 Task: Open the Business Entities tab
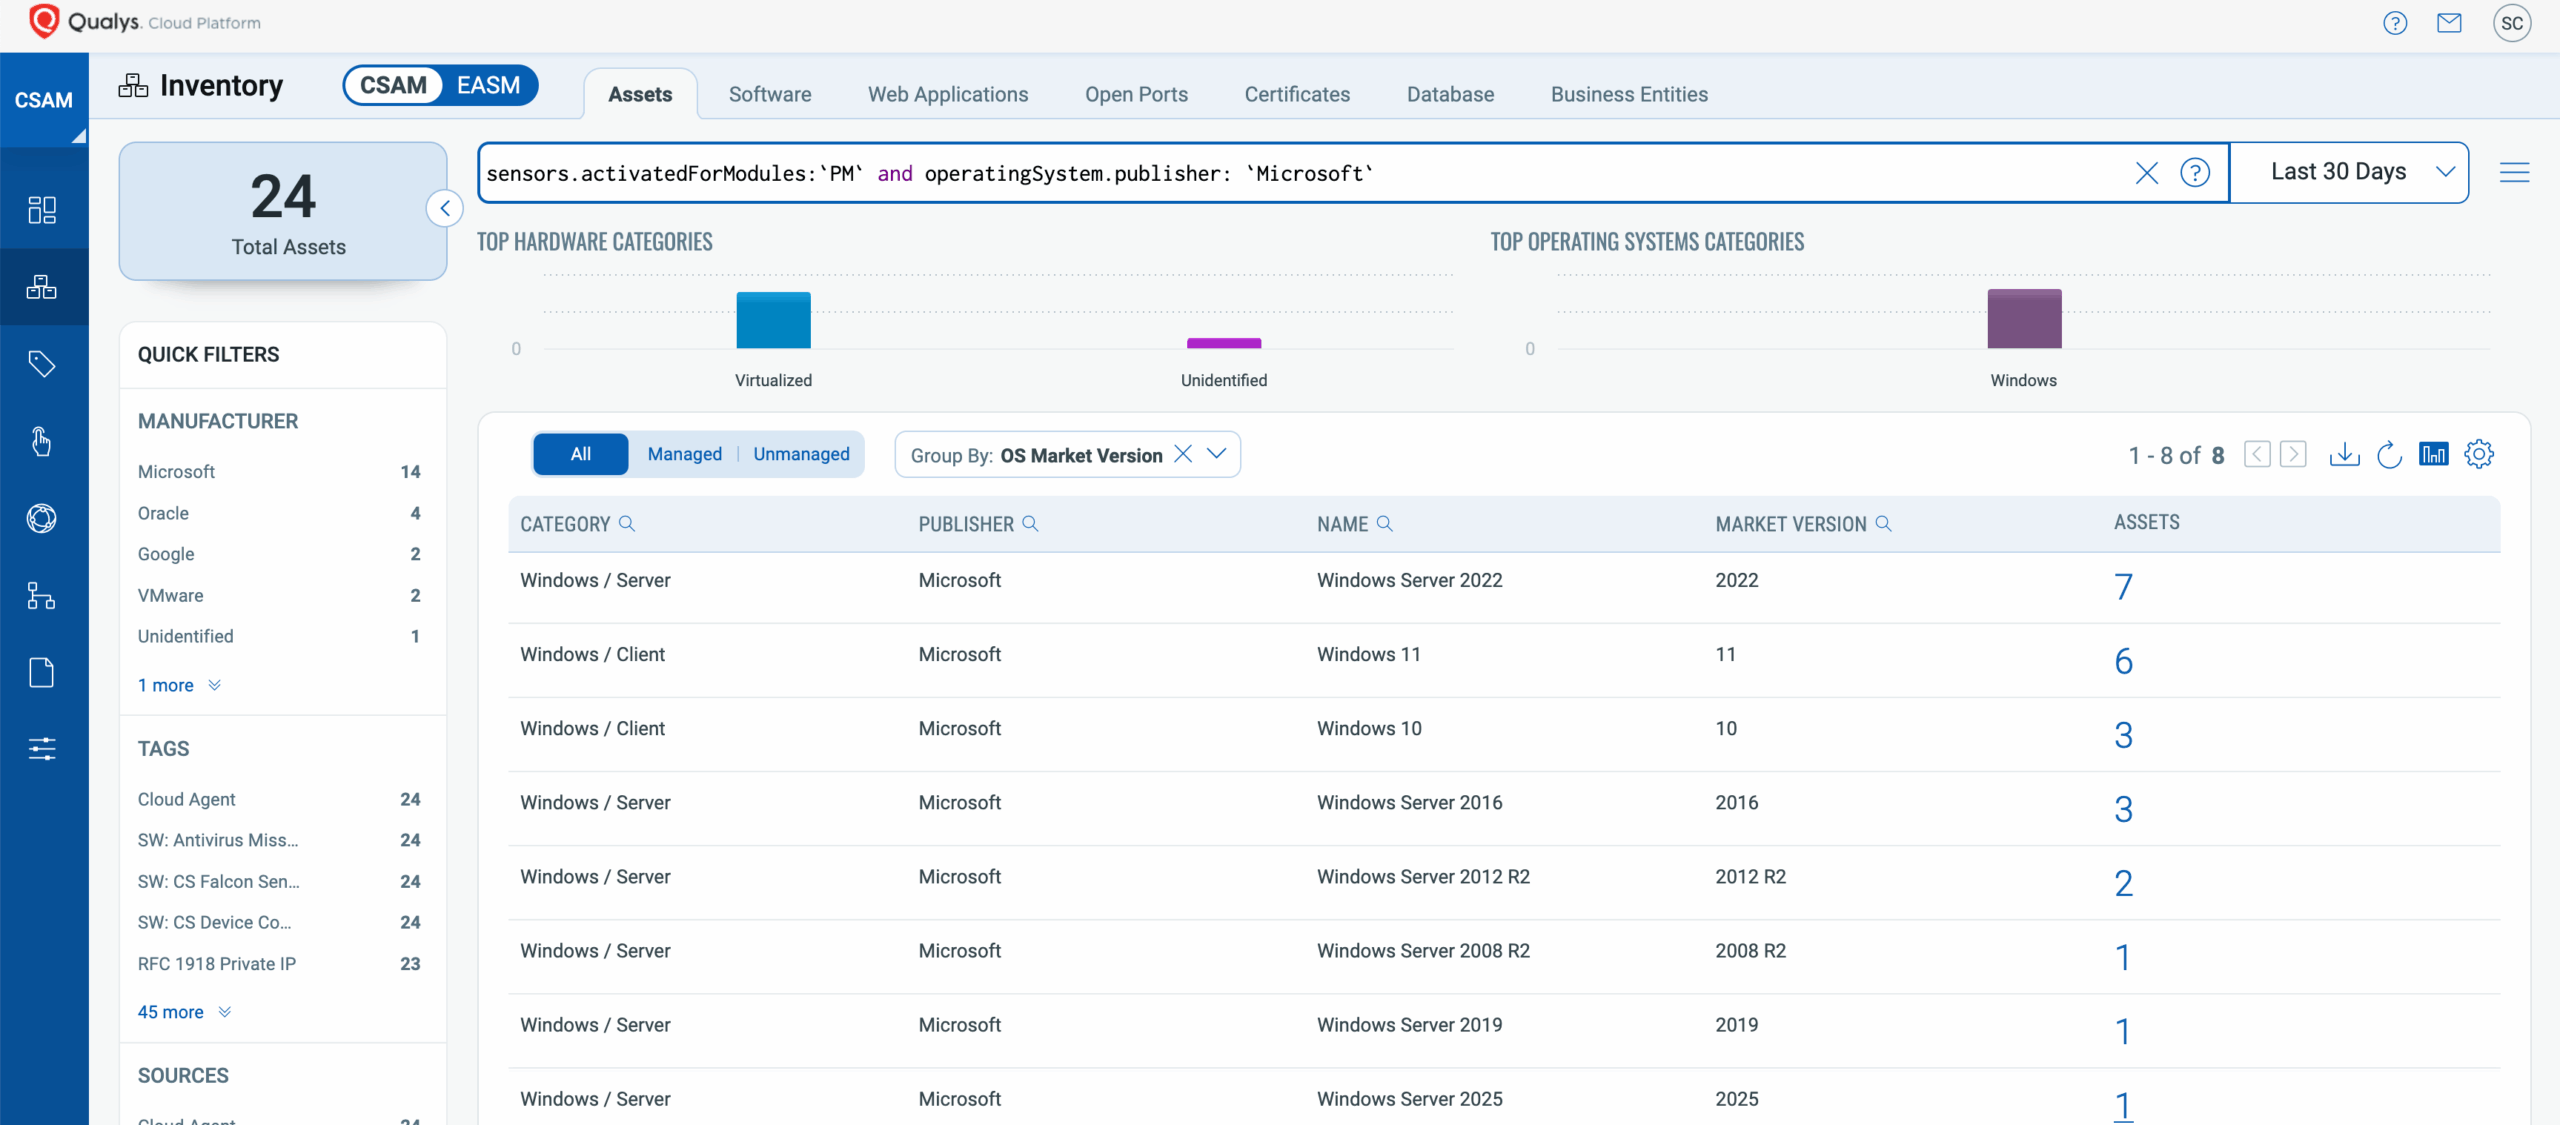click(x=1629, y=95)
